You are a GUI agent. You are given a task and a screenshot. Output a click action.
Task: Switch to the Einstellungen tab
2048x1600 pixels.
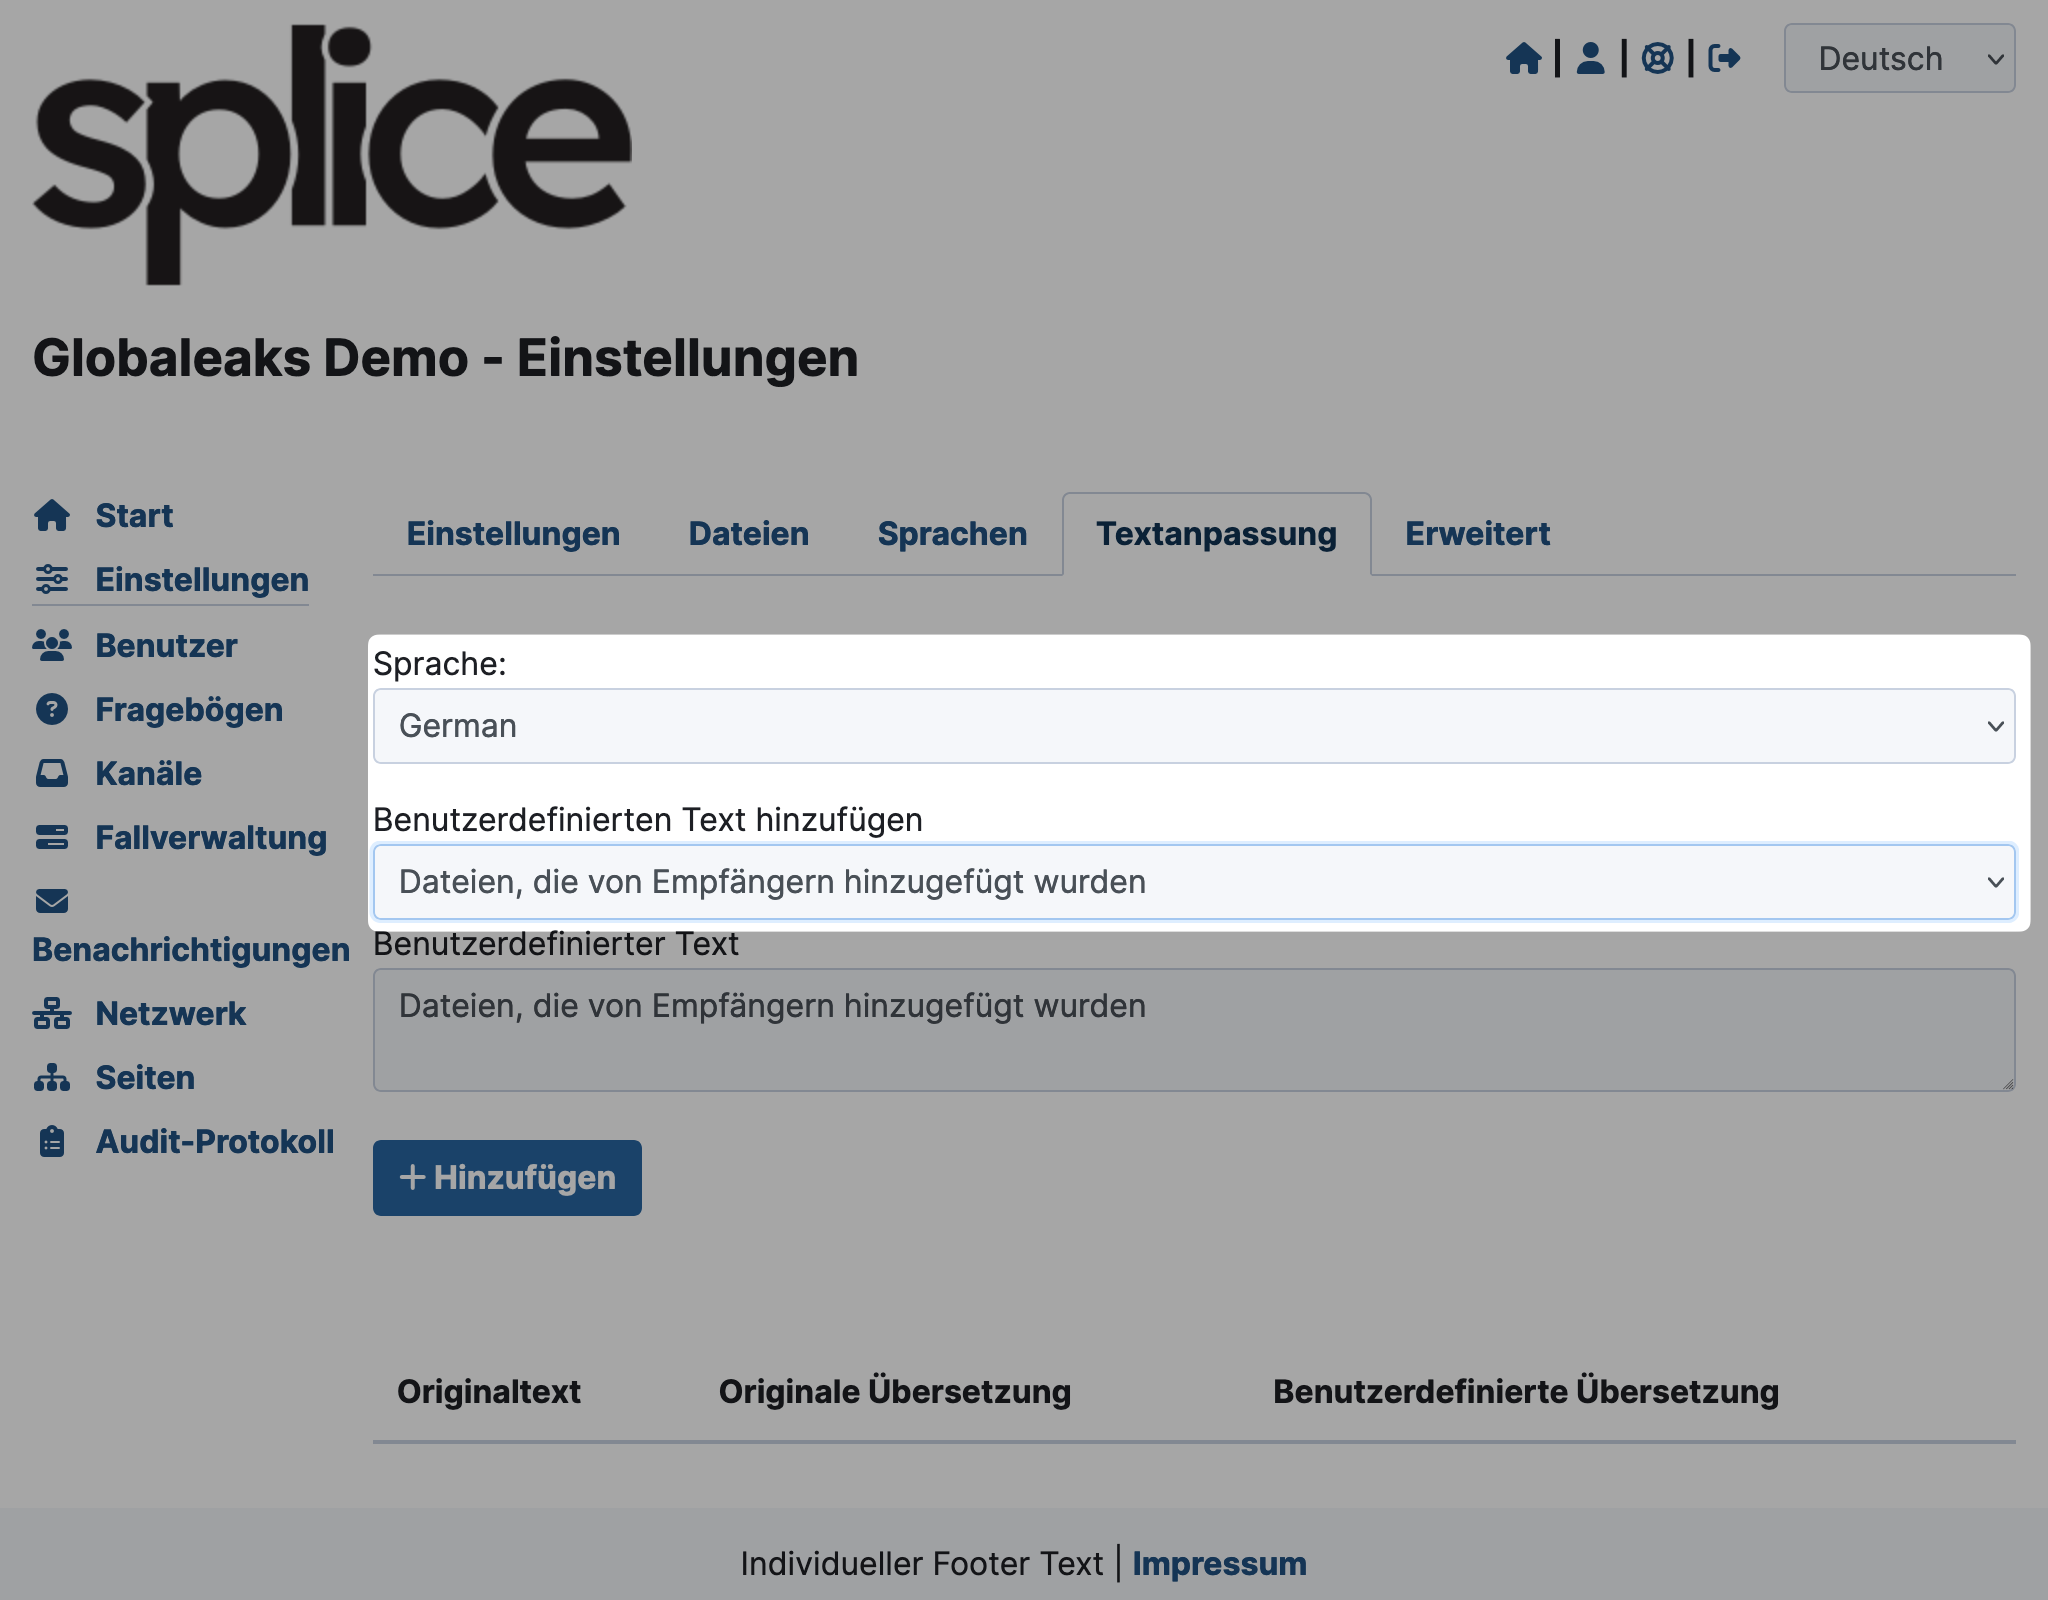coord(513,534)
